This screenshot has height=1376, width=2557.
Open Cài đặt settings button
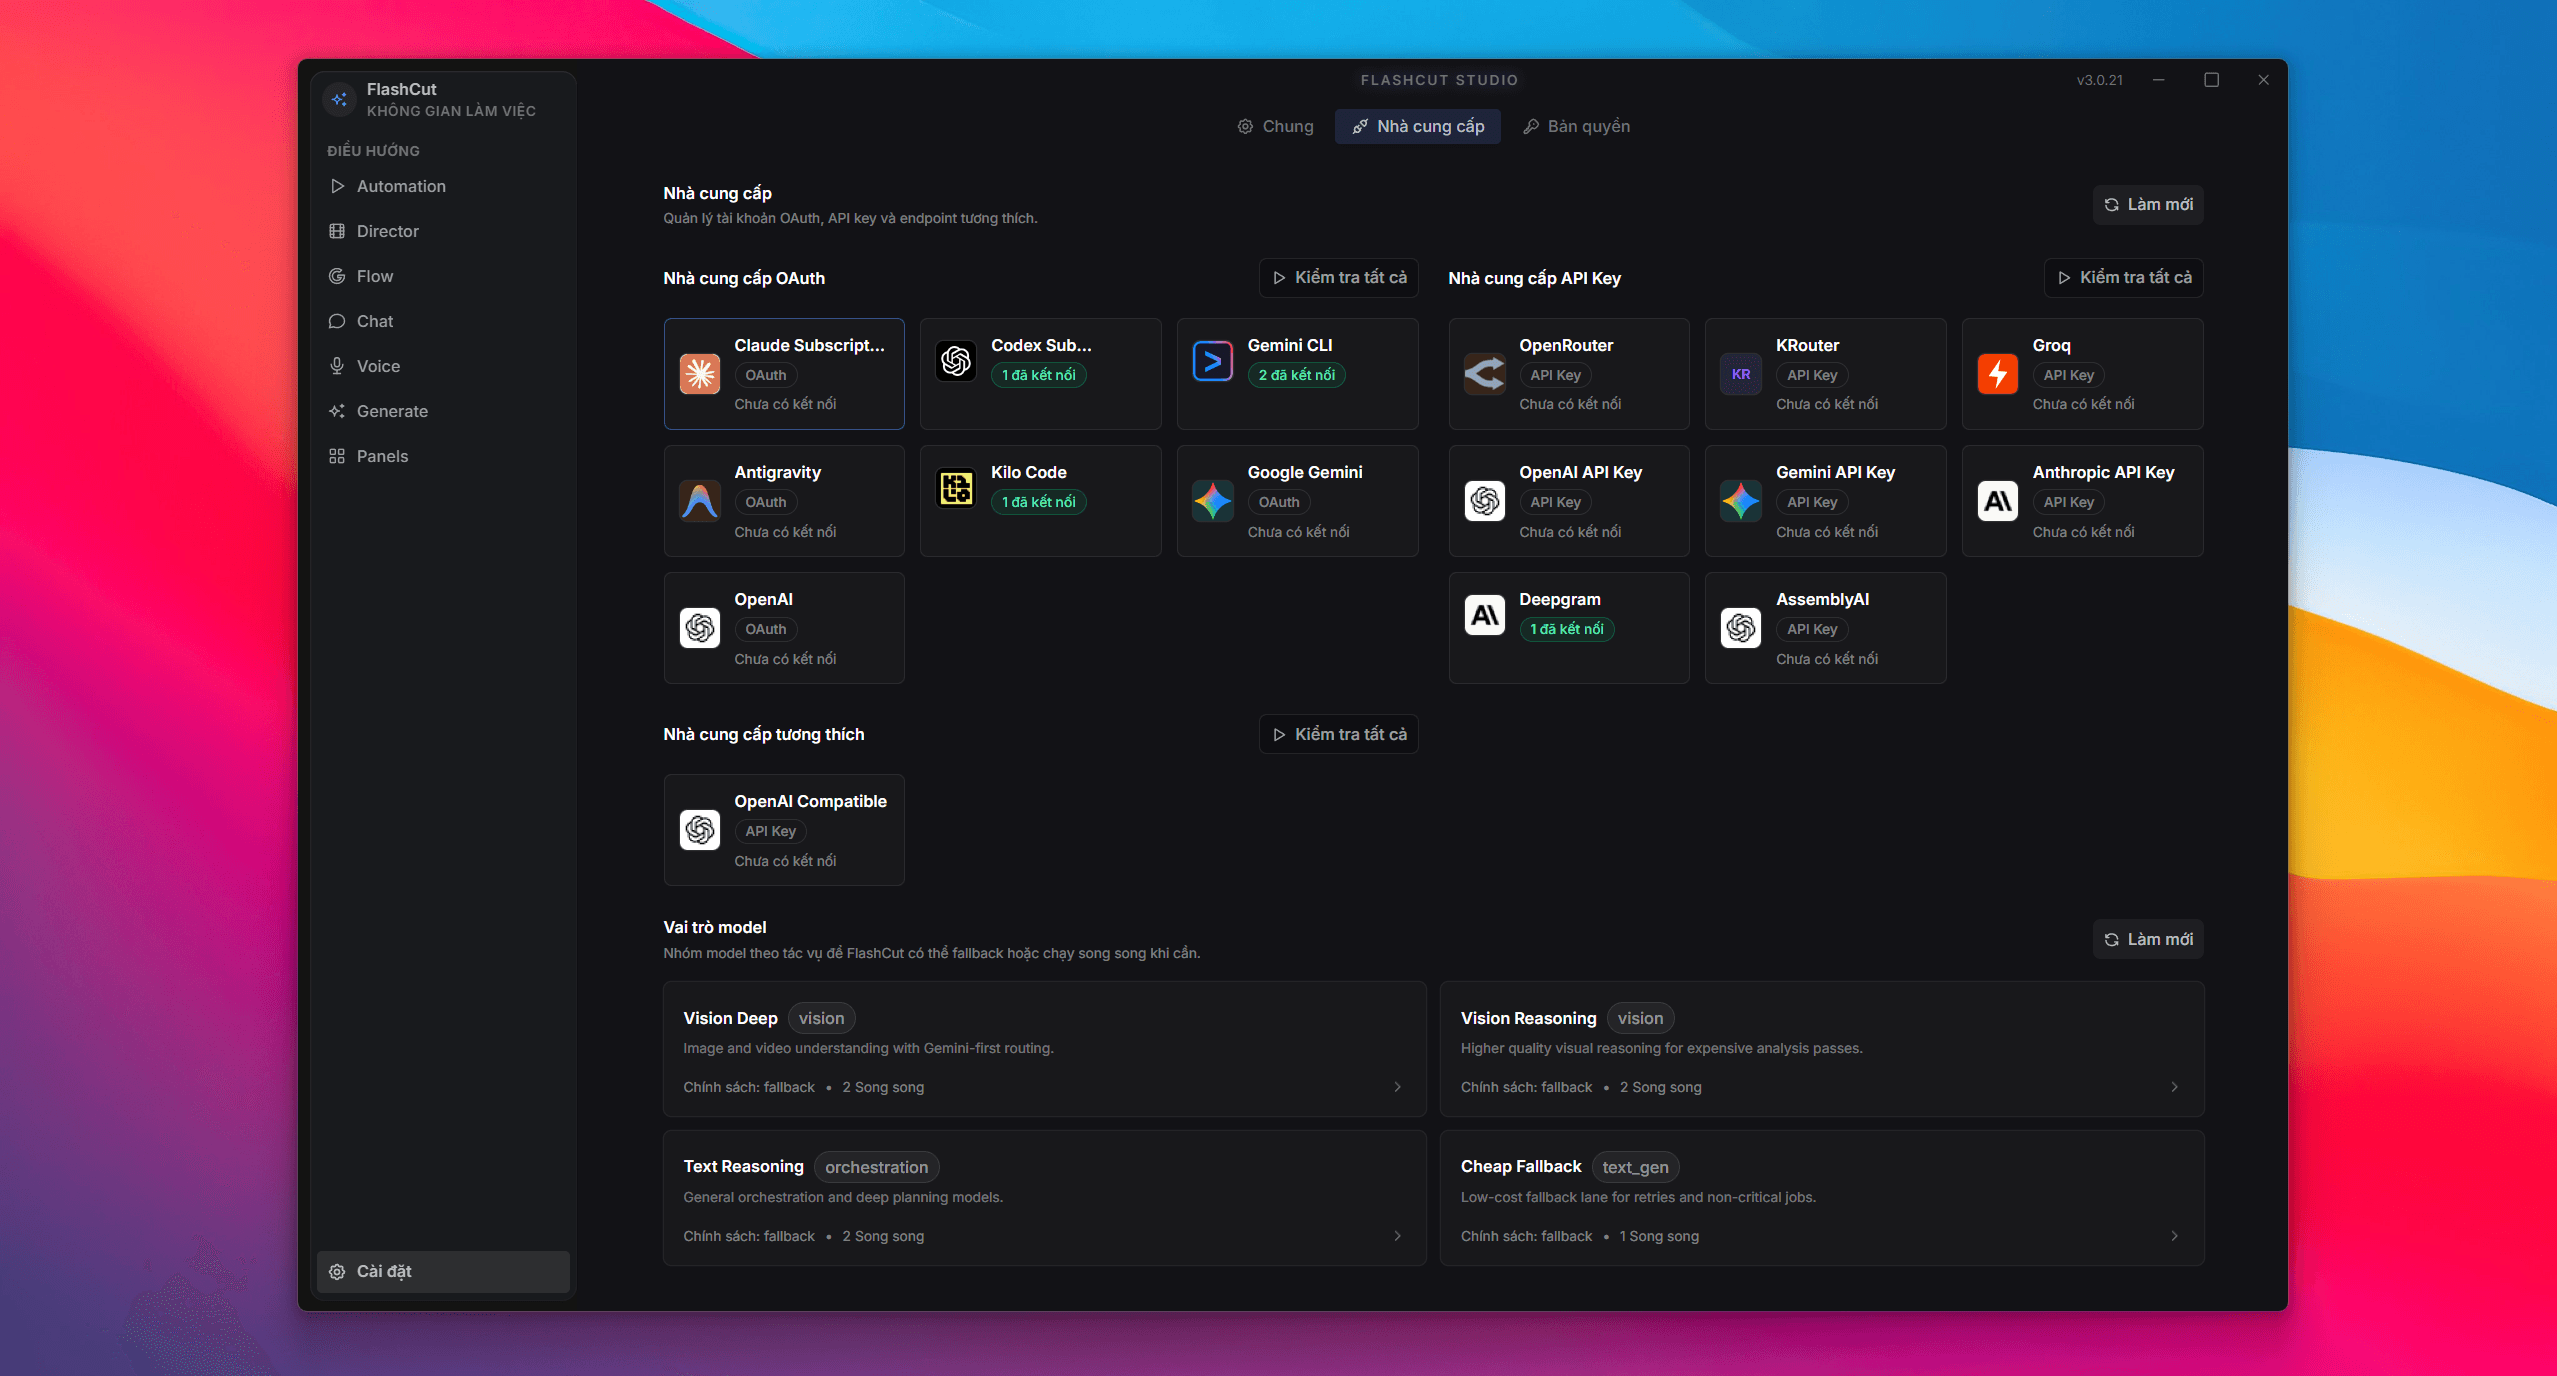coord(443,1272)
